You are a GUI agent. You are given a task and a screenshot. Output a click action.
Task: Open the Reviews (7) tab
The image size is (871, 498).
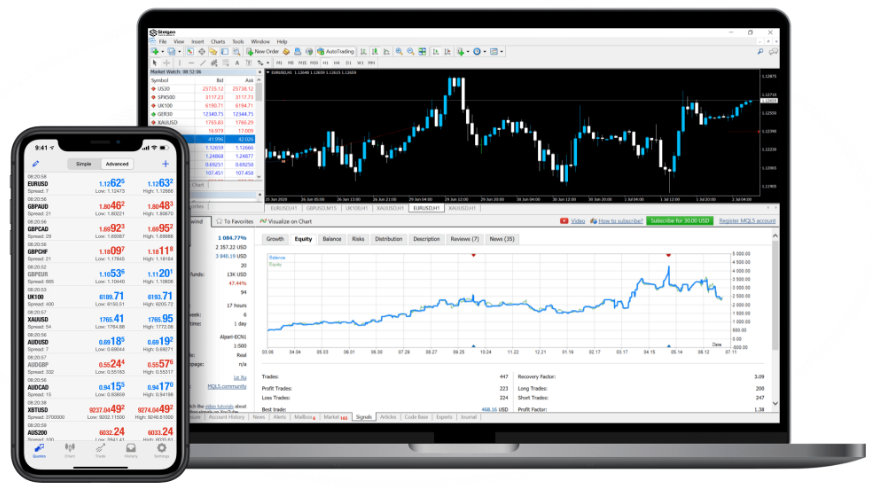tap(465, 239)
